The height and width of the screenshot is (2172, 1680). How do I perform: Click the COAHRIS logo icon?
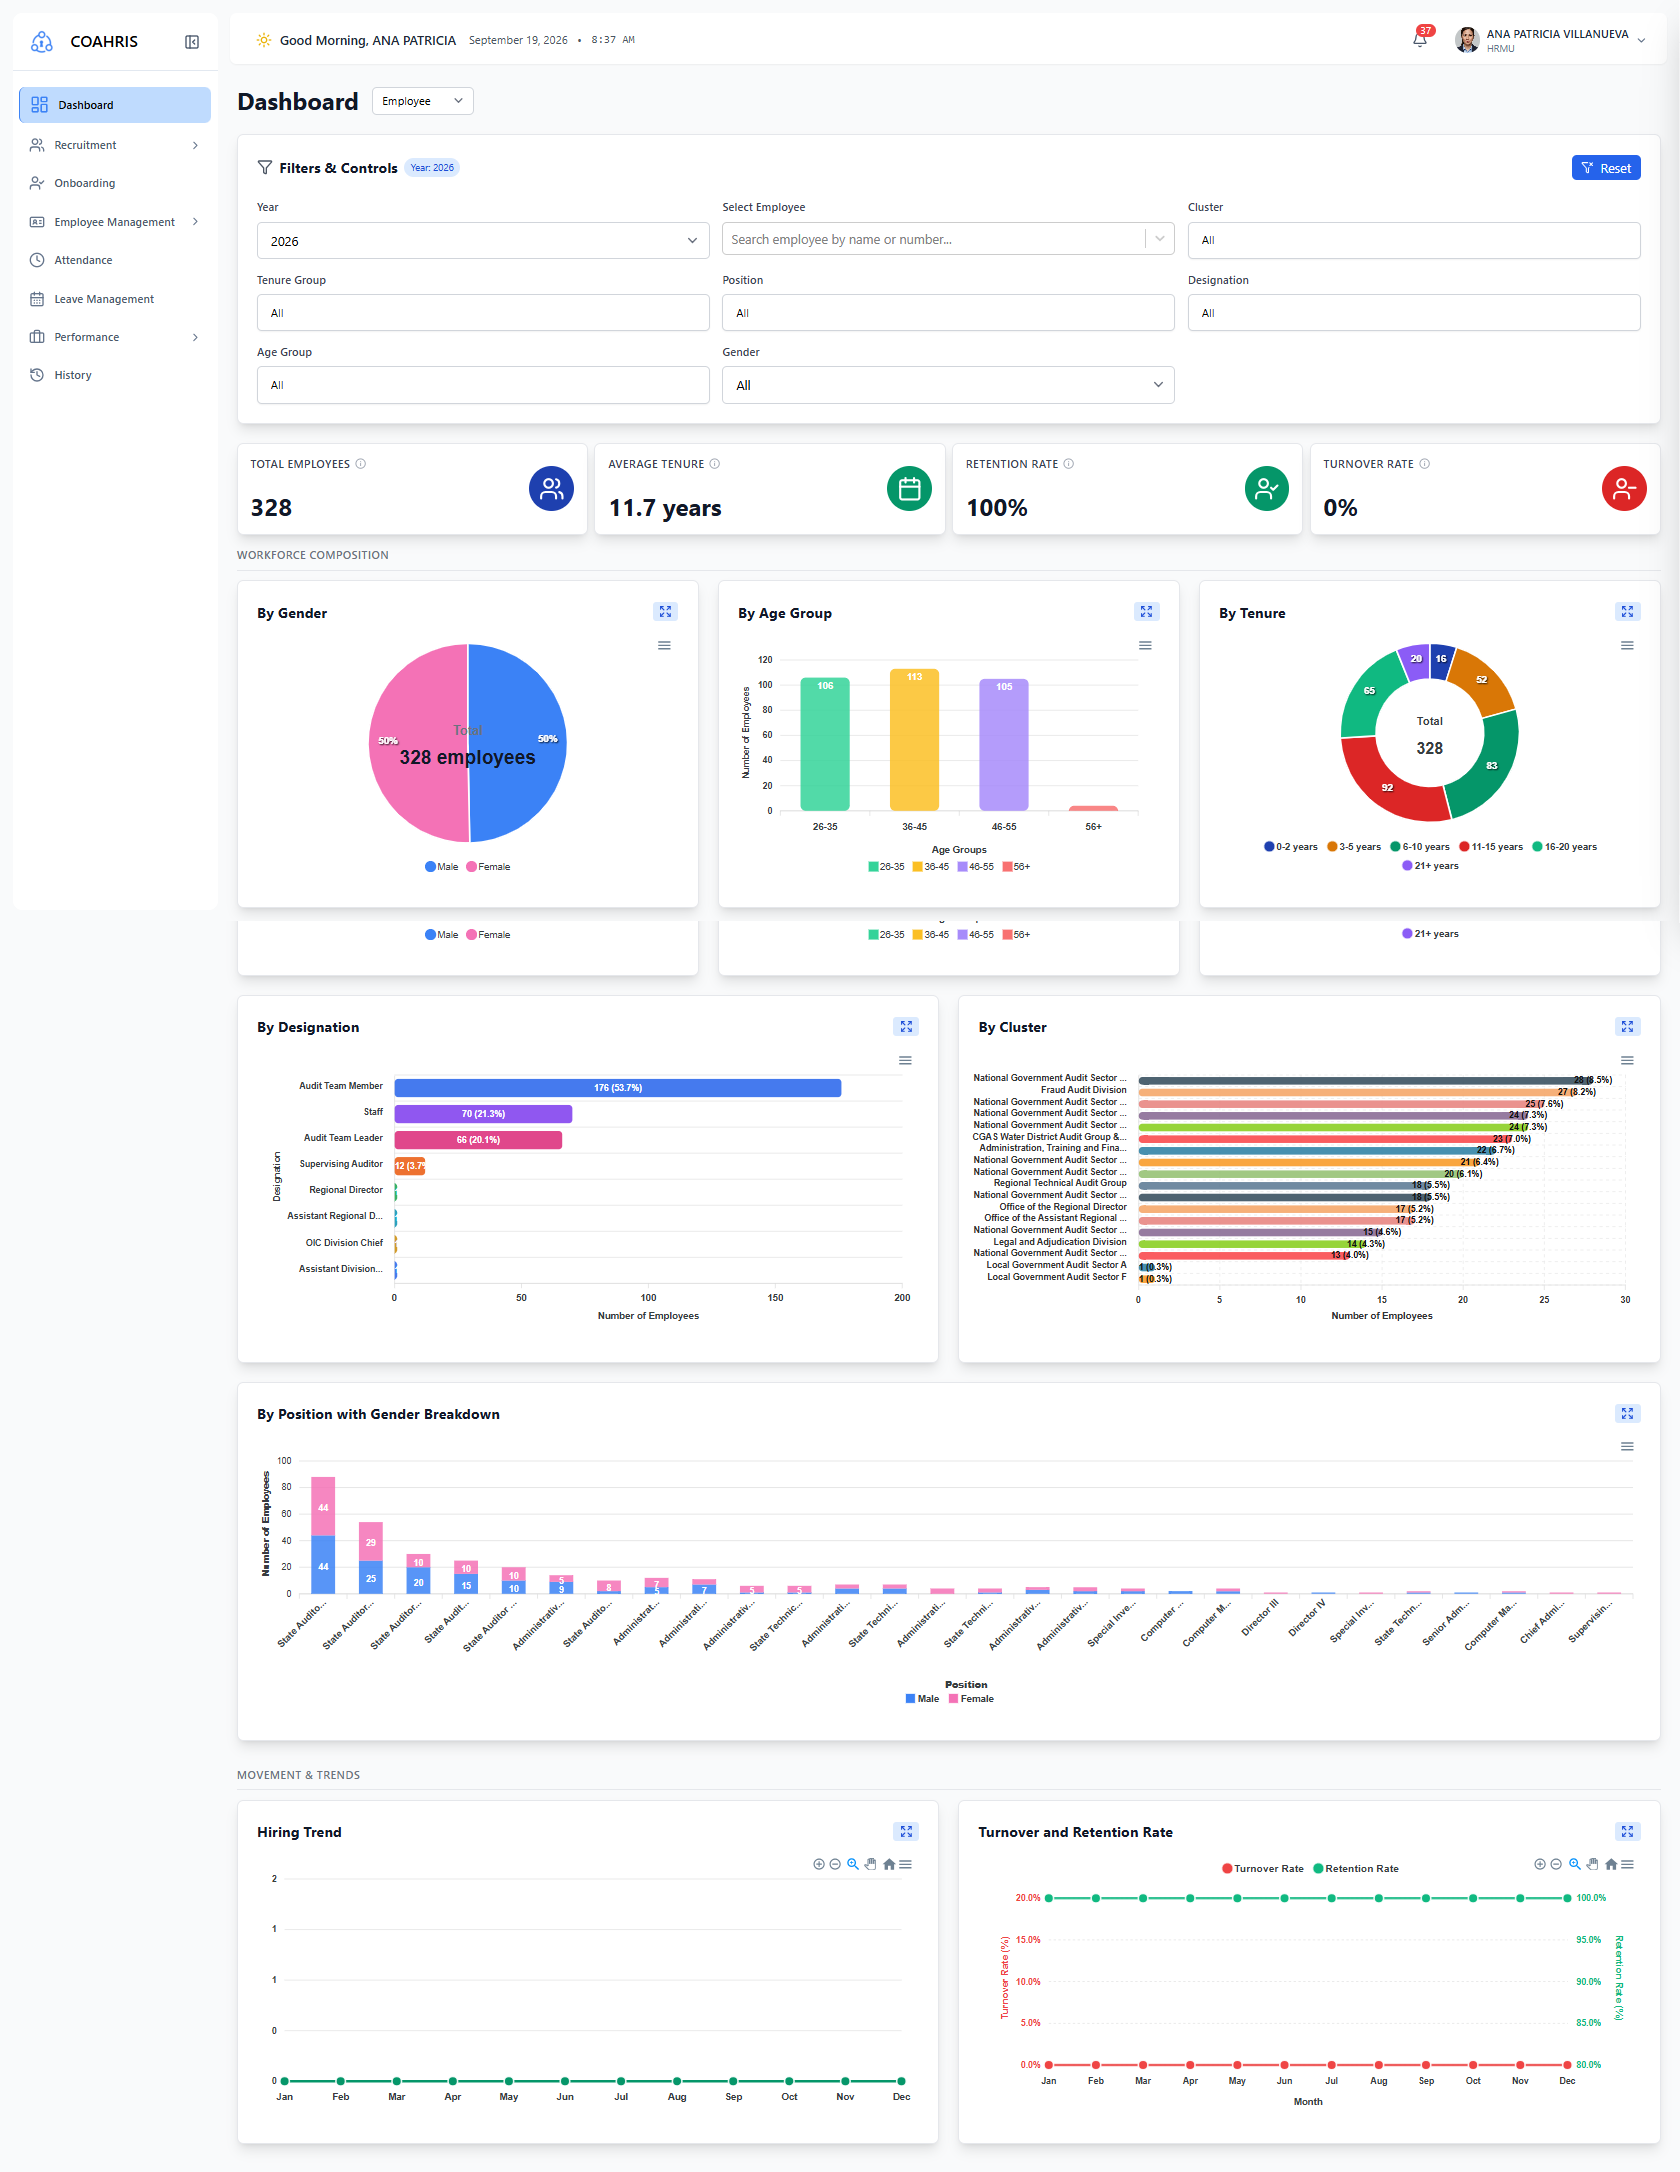[41, 41]
